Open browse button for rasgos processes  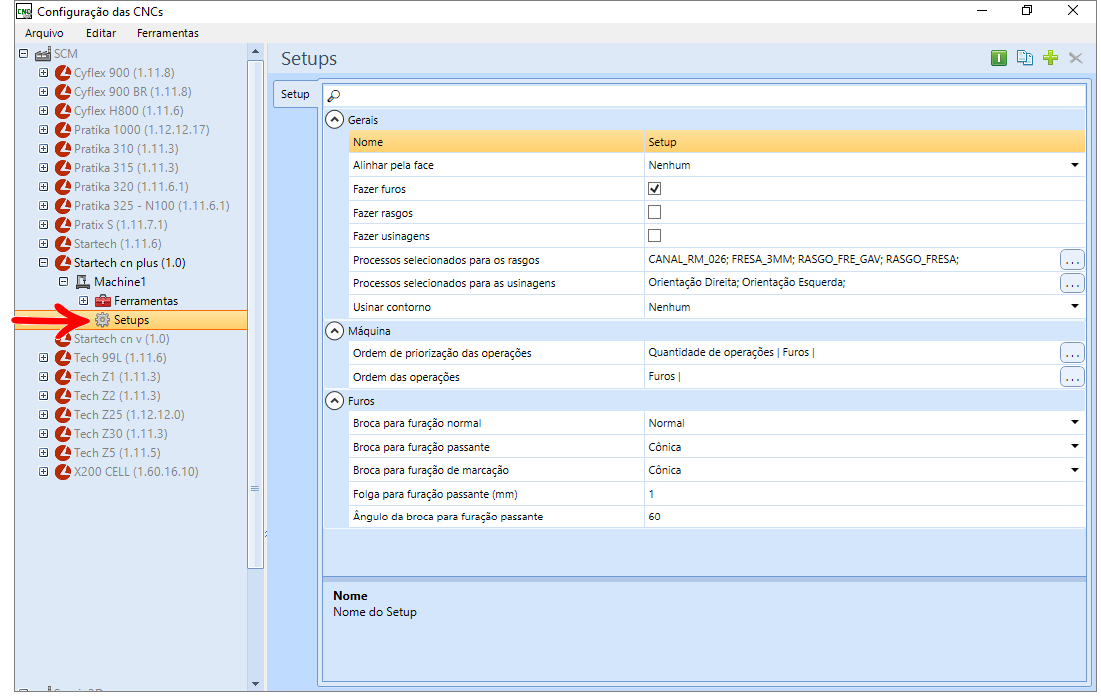(1072, 260)
